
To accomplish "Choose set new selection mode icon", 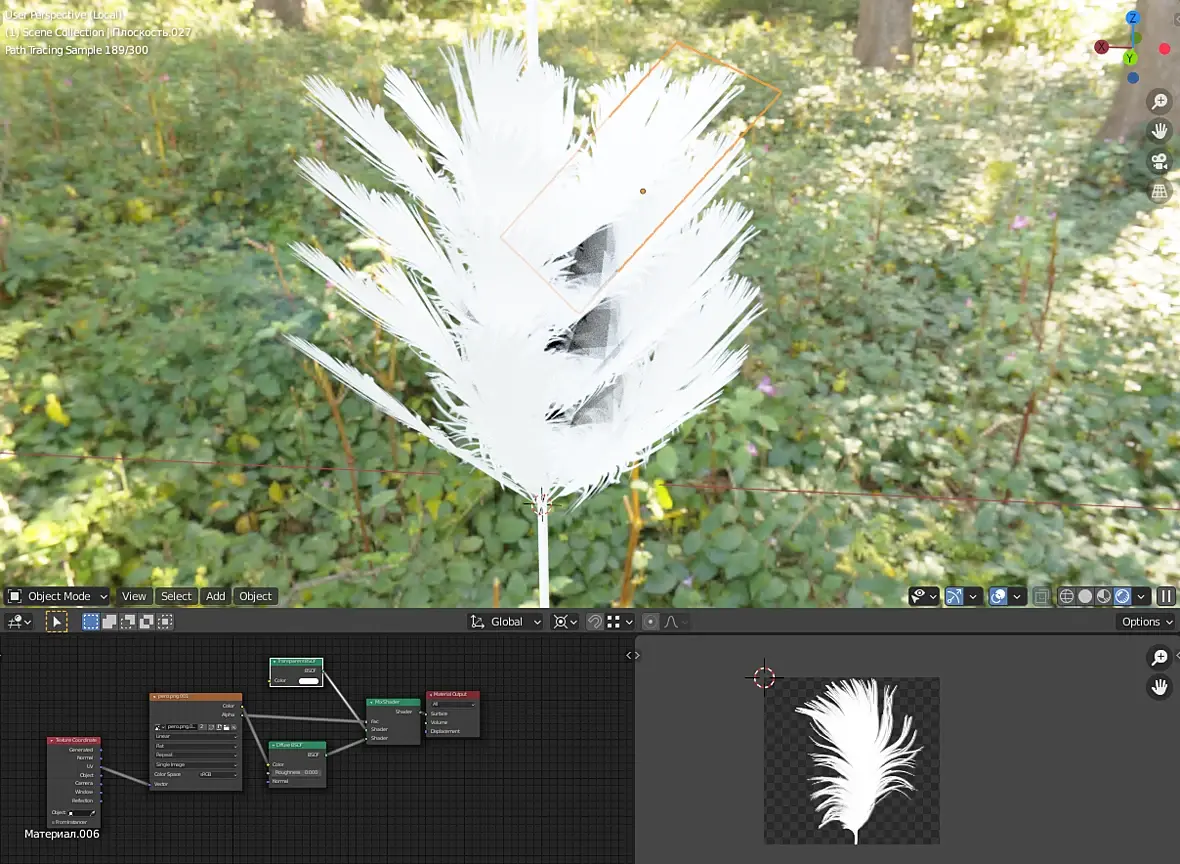I will (x=90, y=622).
